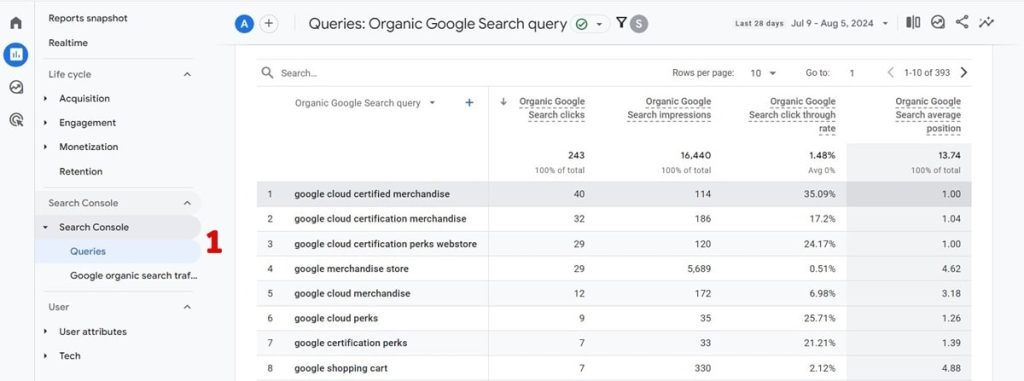Sort by Organic Google Search average position
1024x381 pixels.
[928, 115]
